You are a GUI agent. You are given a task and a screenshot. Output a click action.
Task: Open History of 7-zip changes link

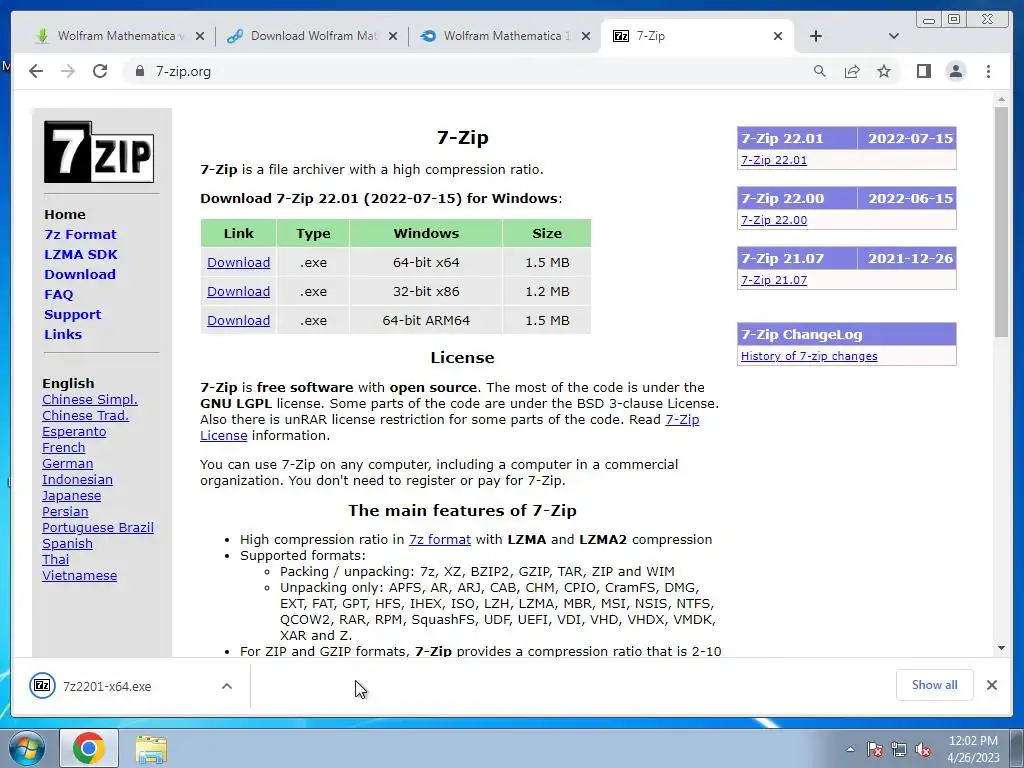pyautogui.click(x=809, y=356)
